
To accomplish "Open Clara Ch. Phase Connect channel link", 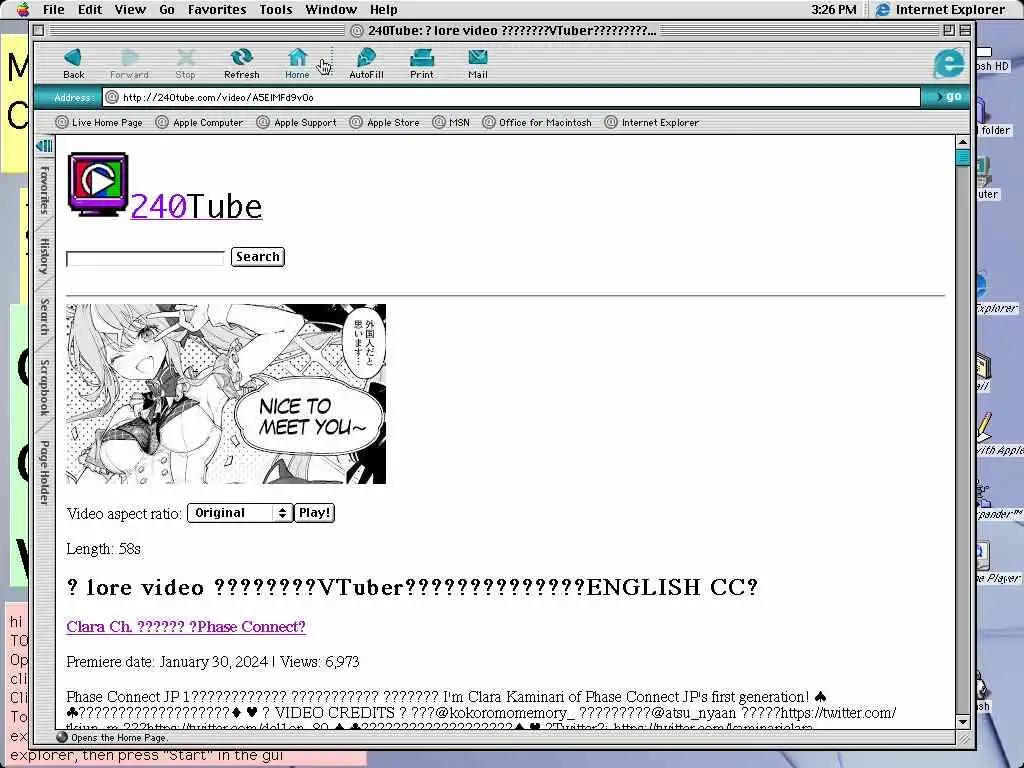I will click(186, 626).
